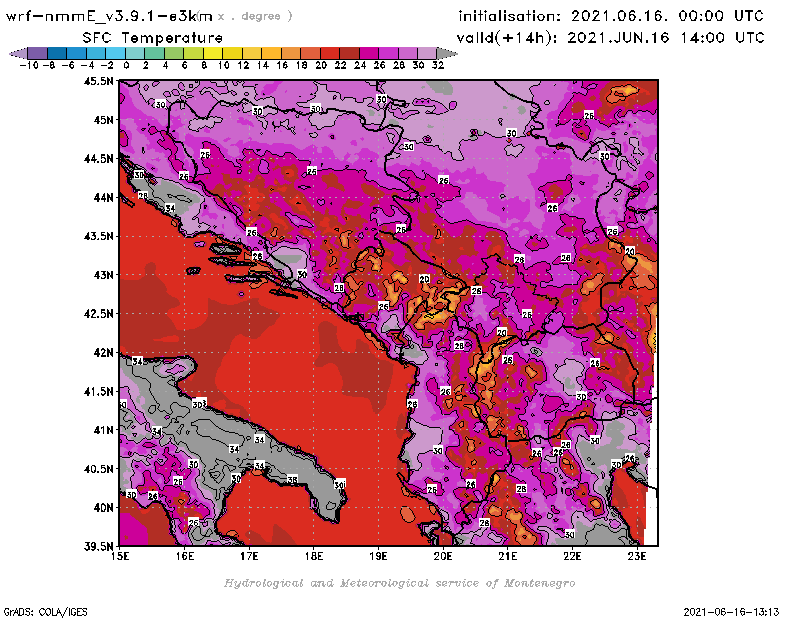Click the dark red 22 to 24 swatch
800x618 pixels.
pyautogui.click(x=349, y=53)
